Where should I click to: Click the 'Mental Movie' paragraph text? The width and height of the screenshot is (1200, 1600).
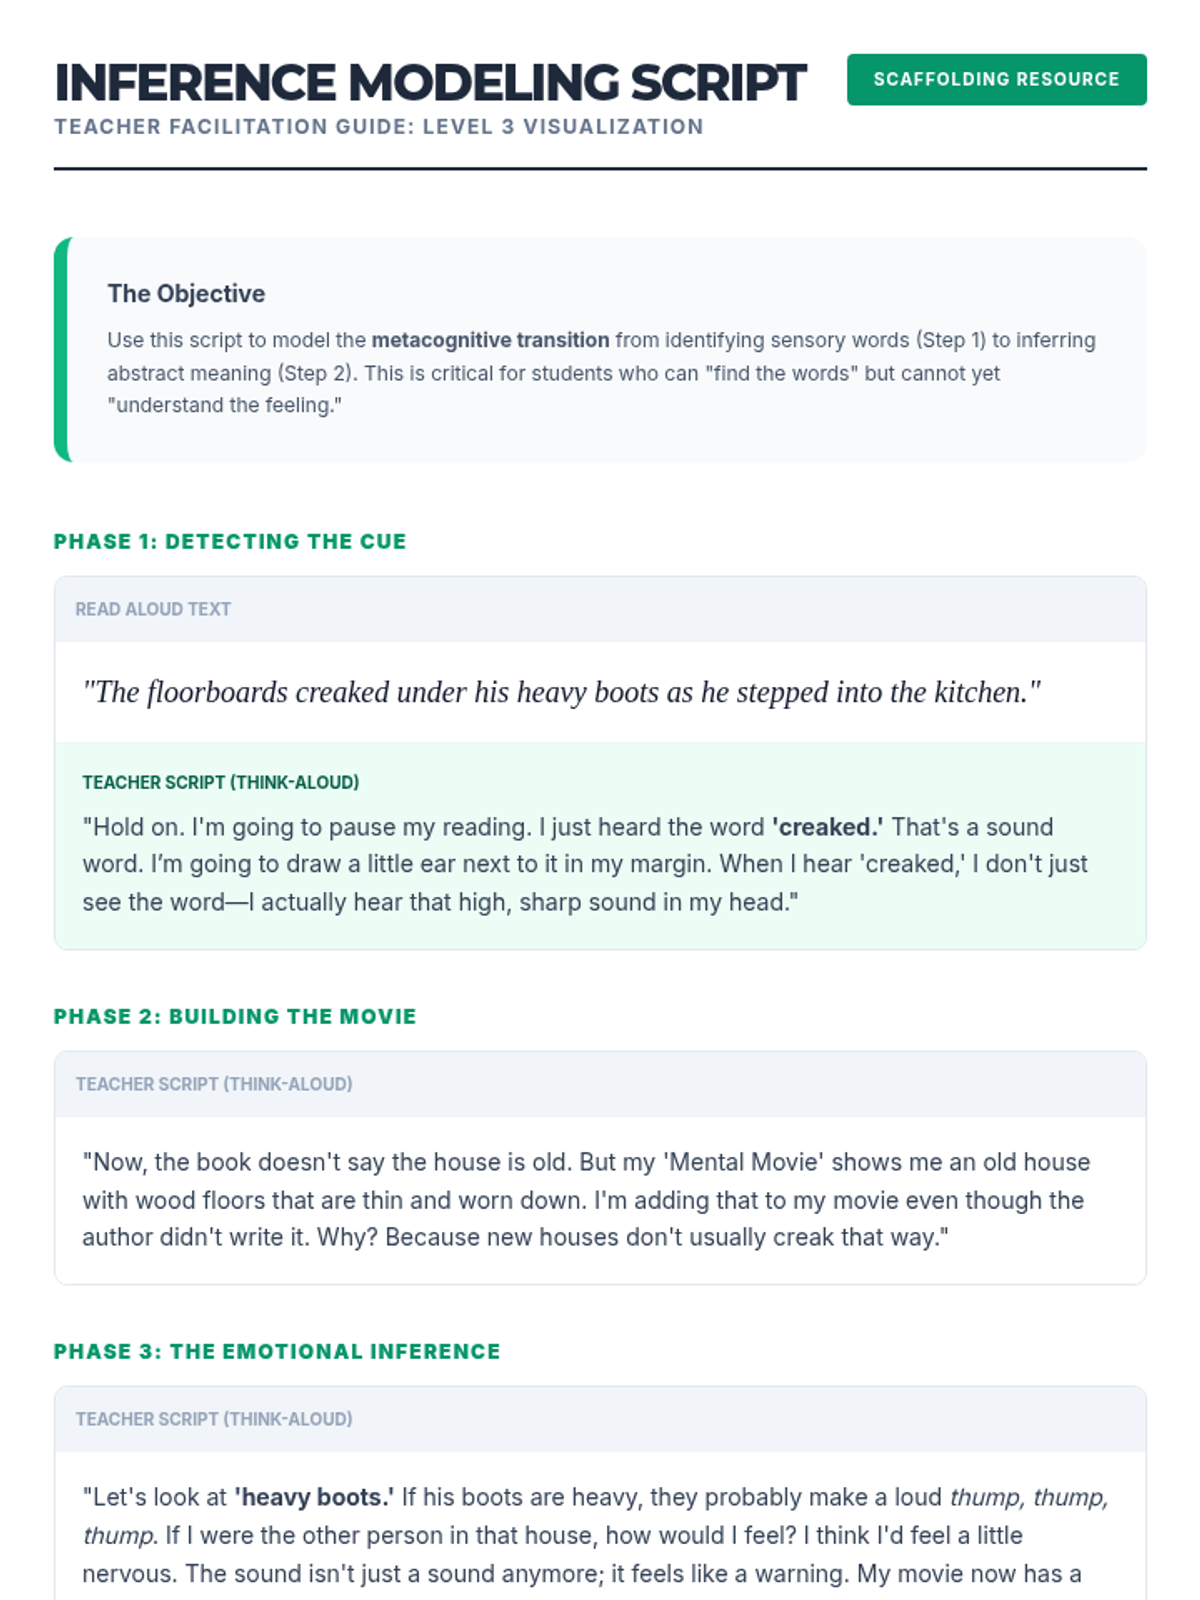[586, 1200]
